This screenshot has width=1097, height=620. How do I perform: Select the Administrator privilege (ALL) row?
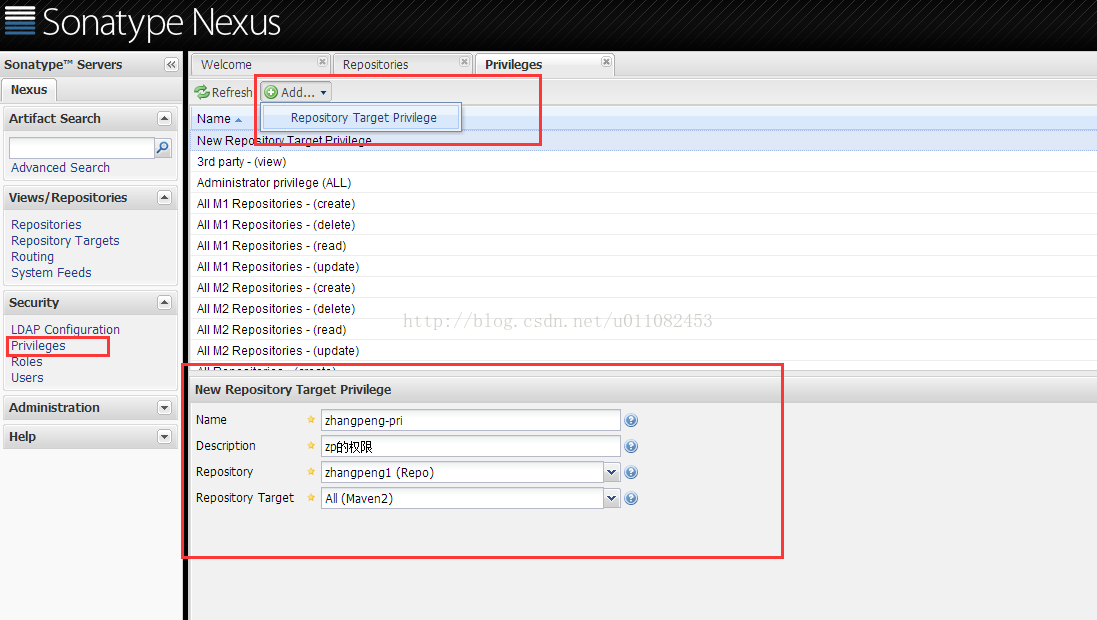(x=643, y=183)
